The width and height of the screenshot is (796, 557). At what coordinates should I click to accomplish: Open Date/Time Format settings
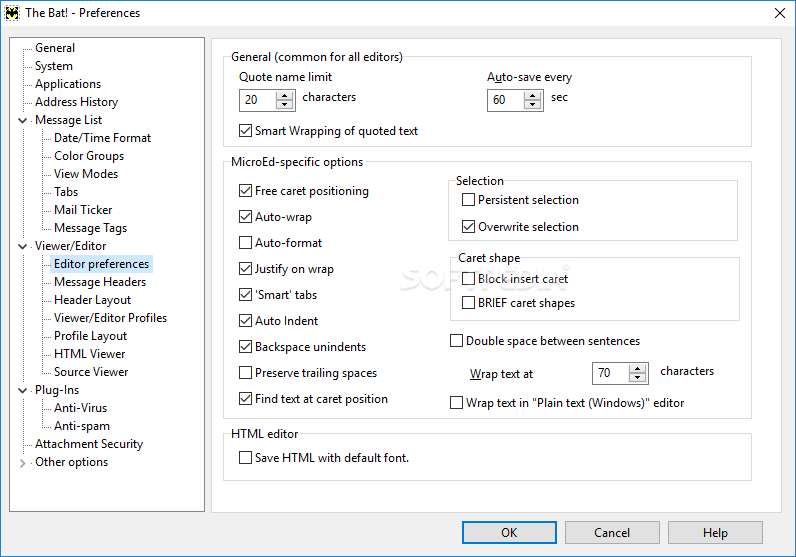(103, 138)
